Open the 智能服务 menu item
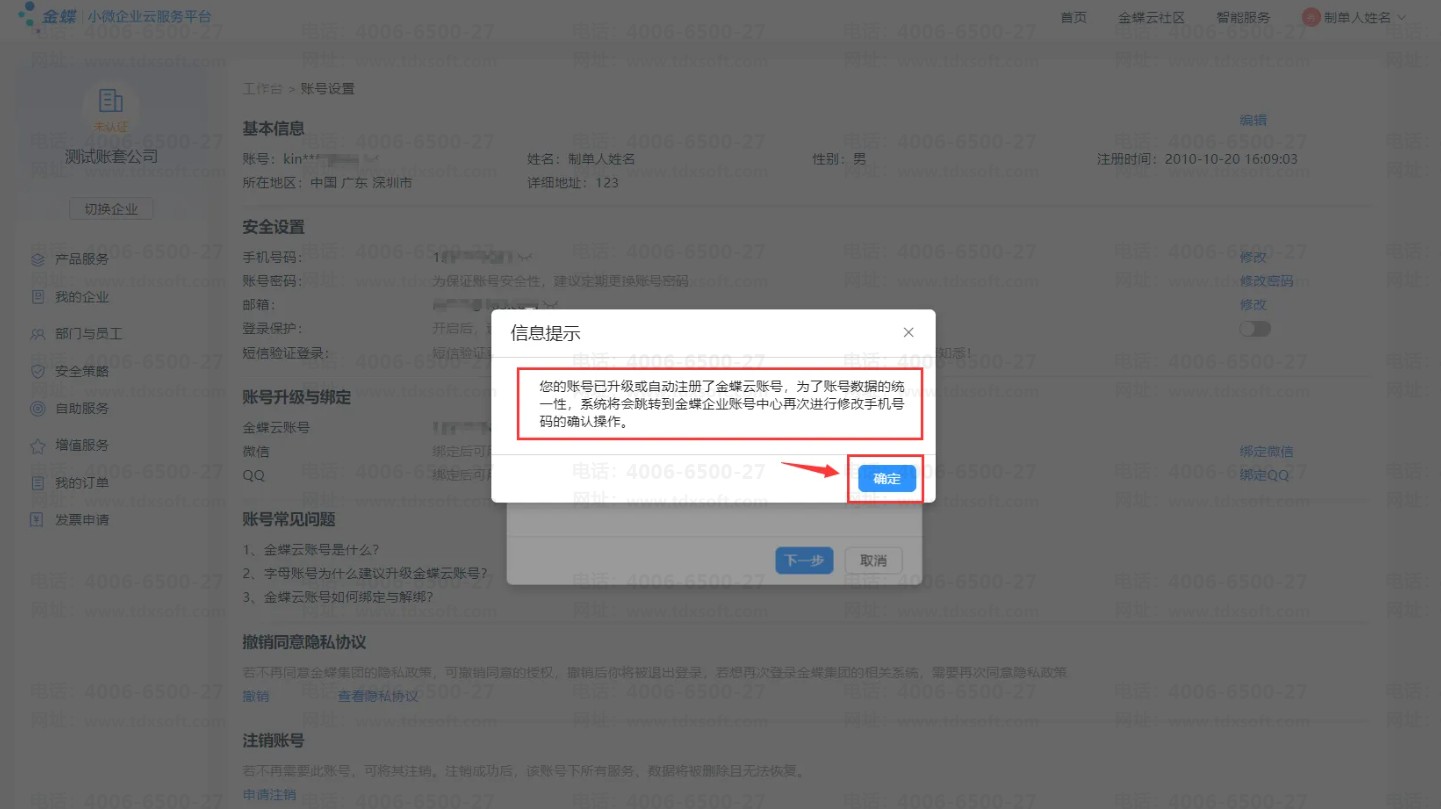This screenshot has width=1441, height=809. 1243,17
